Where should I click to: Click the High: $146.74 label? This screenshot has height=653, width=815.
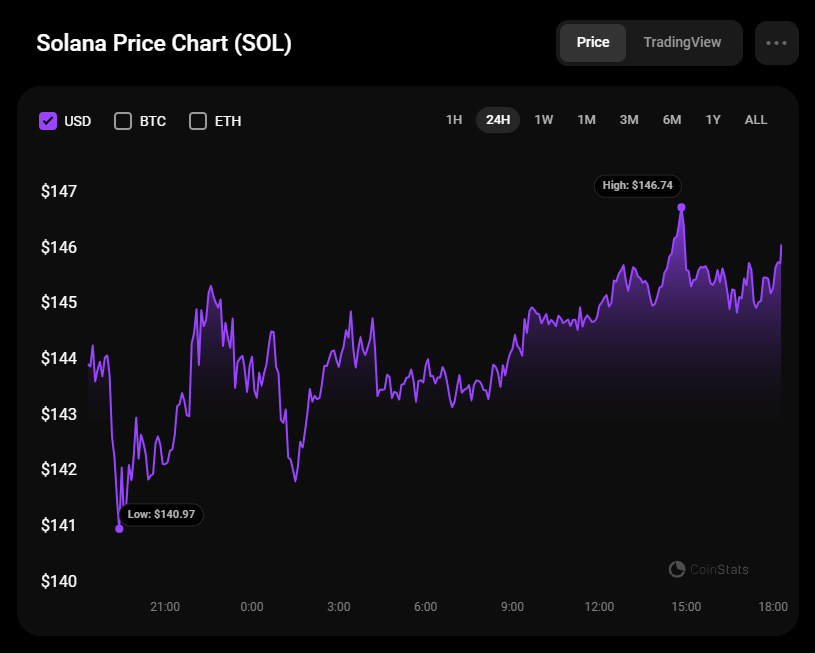[x=638, y=185]
